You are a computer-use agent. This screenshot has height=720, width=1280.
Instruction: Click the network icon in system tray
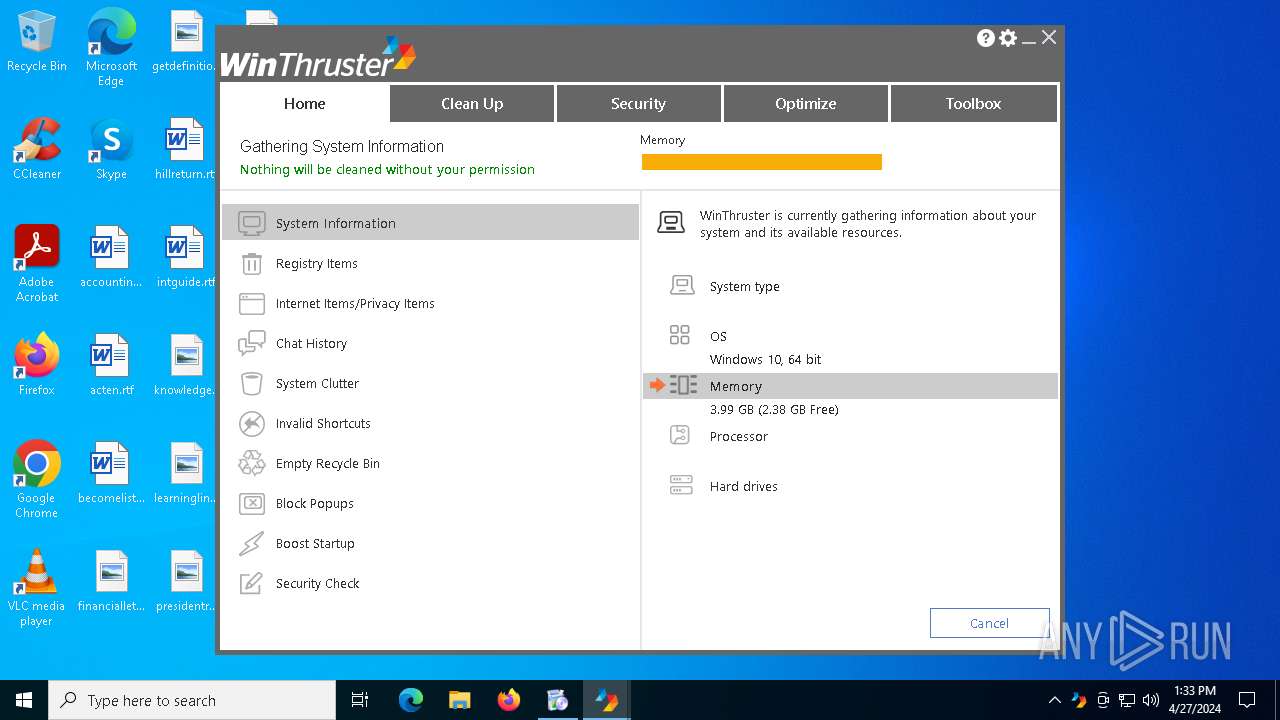[1127, 700]
